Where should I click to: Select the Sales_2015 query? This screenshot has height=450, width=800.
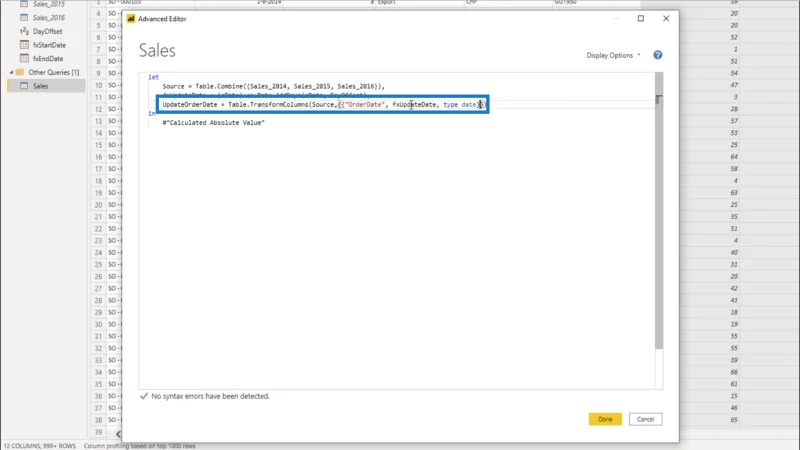coord(48,4)
